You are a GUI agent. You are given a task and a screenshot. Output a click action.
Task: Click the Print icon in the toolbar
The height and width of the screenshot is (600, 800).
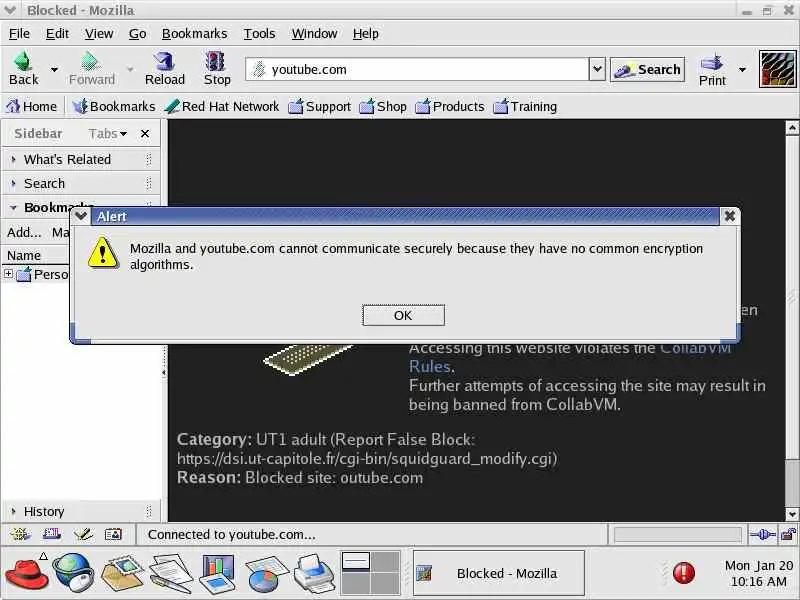click(712, 70)
